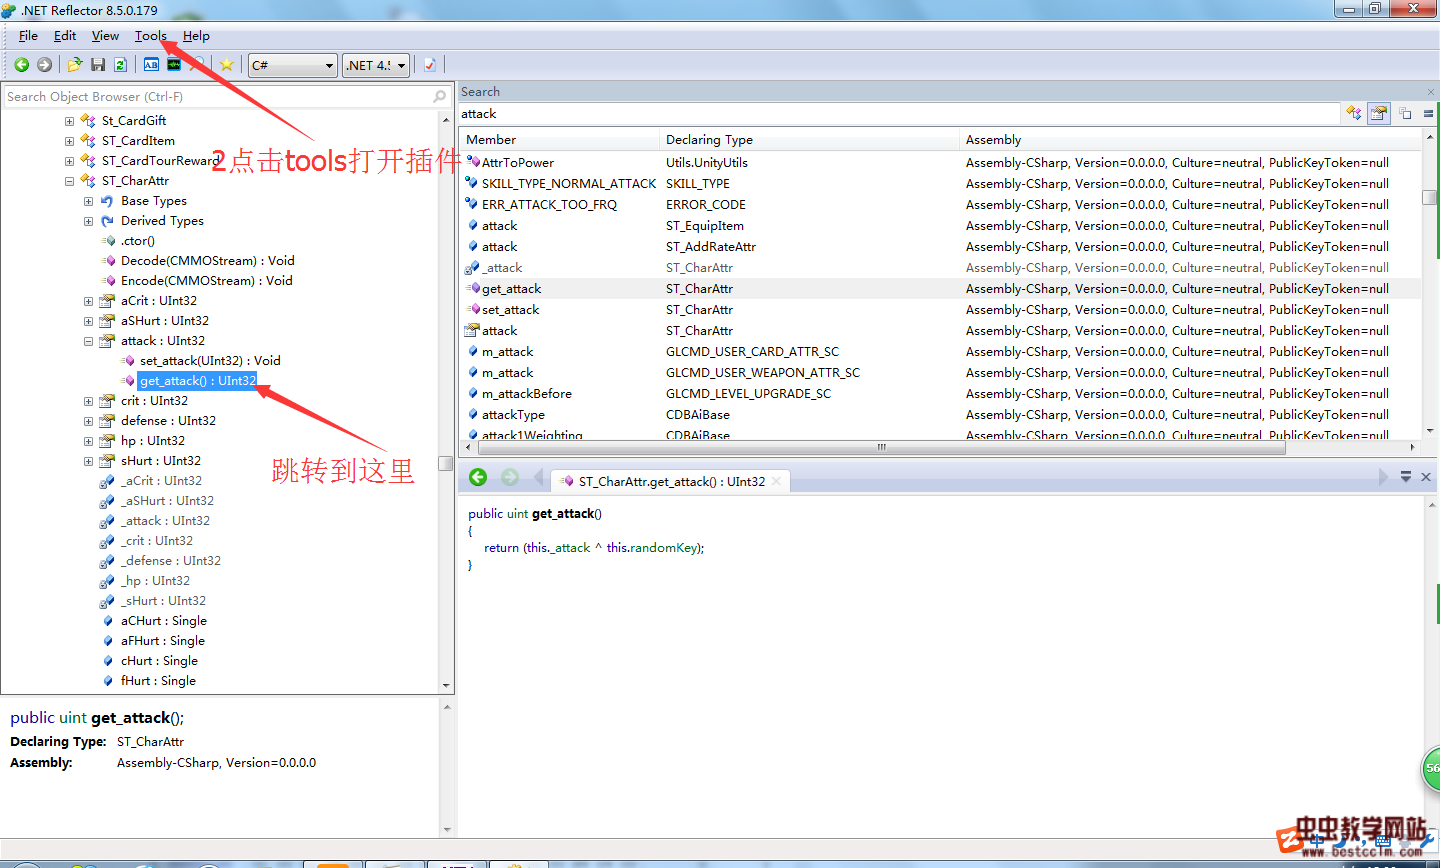Focus the Search Object Browser field
This screenshot has width=1440, height=868.
pyautogui.click(x=227, y=97)
